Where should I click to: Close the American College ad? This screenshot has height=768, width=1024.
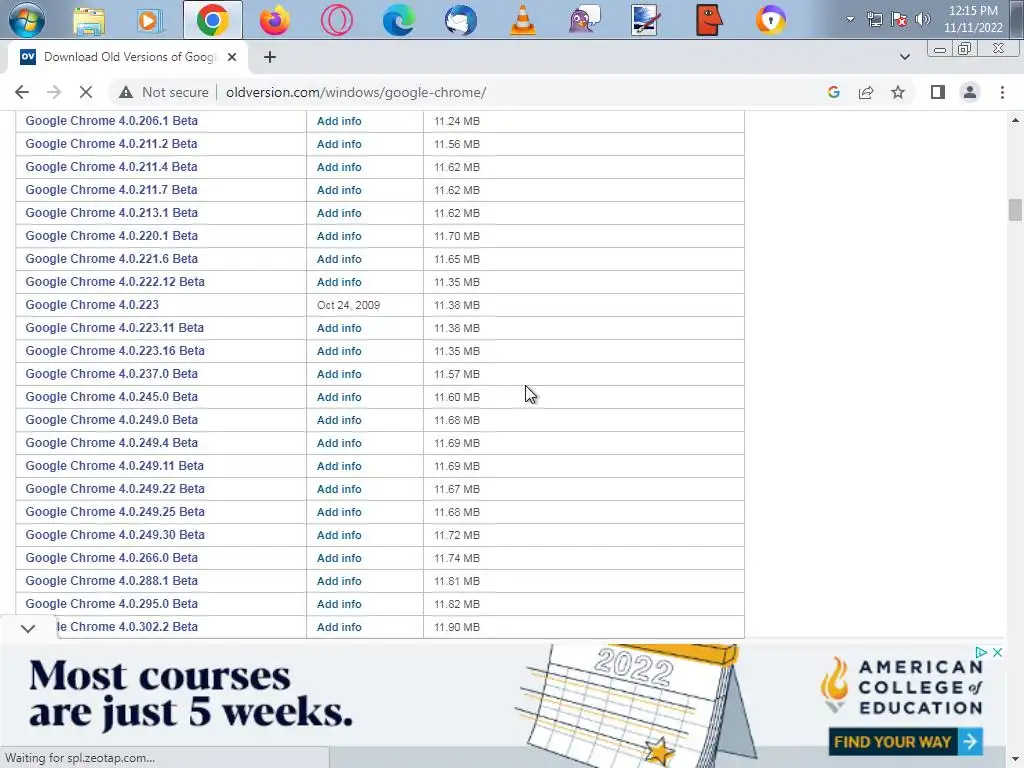point(997,652)
